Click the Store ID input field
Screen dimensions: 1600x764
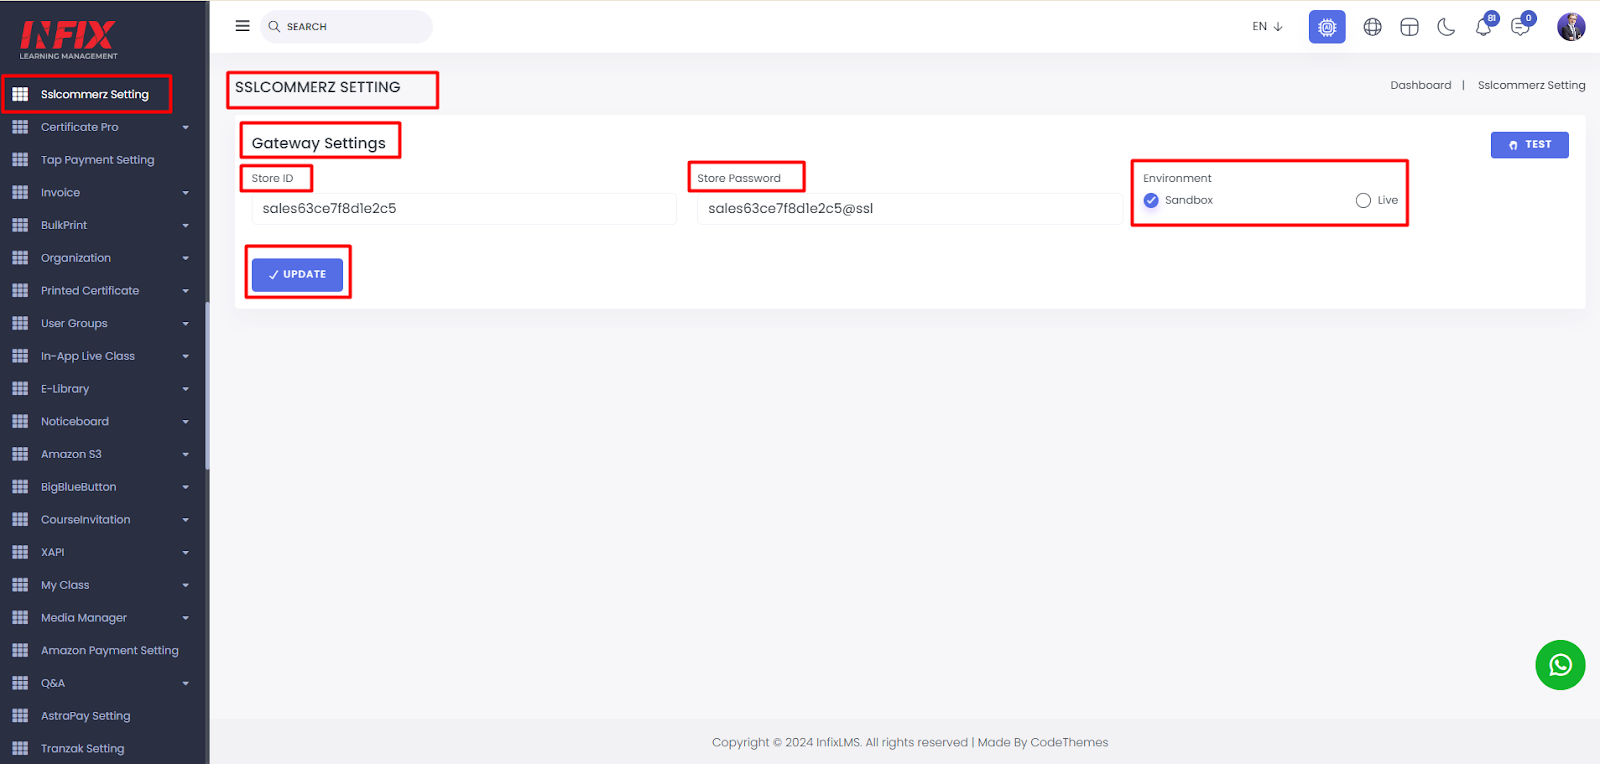[x=464, y=209]
